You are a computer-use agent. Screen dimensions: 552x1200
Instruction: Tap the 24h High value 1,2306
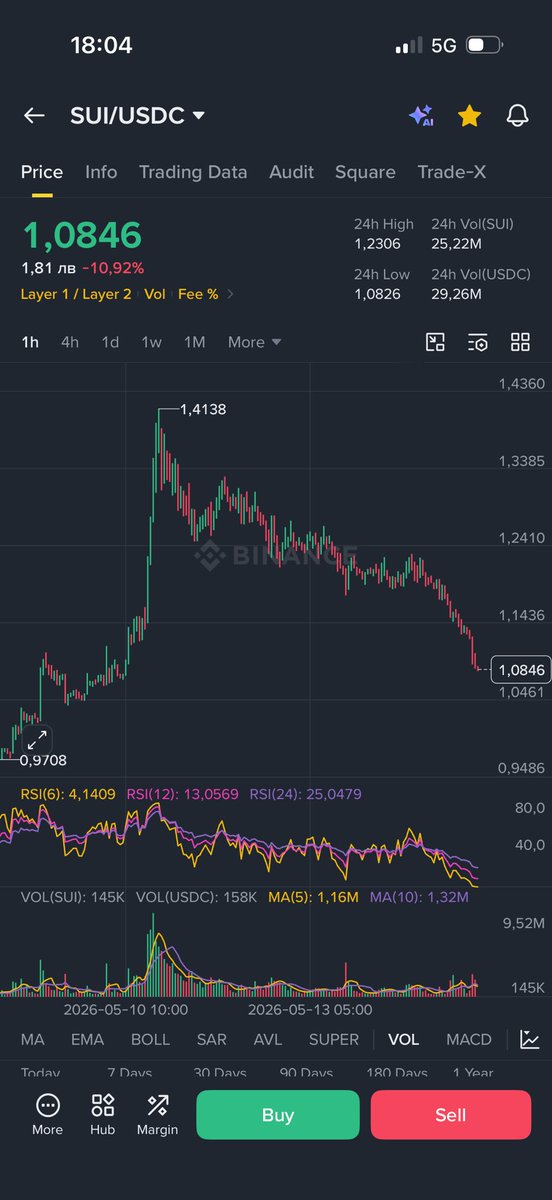coord(376,243)
